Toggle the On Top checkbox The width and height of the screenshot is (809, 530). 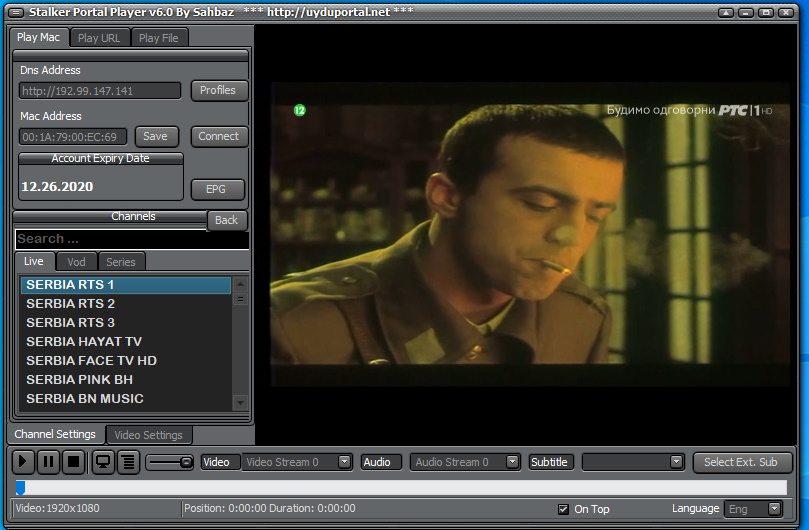click(x=563, y=509)
